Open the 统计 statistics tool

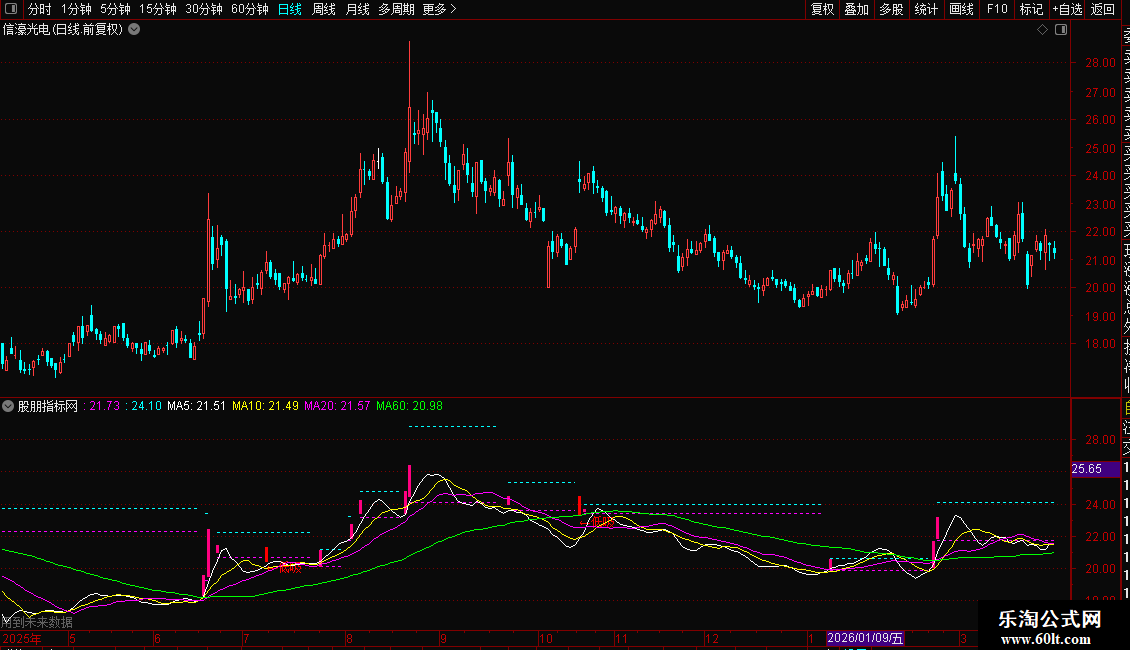926,9
